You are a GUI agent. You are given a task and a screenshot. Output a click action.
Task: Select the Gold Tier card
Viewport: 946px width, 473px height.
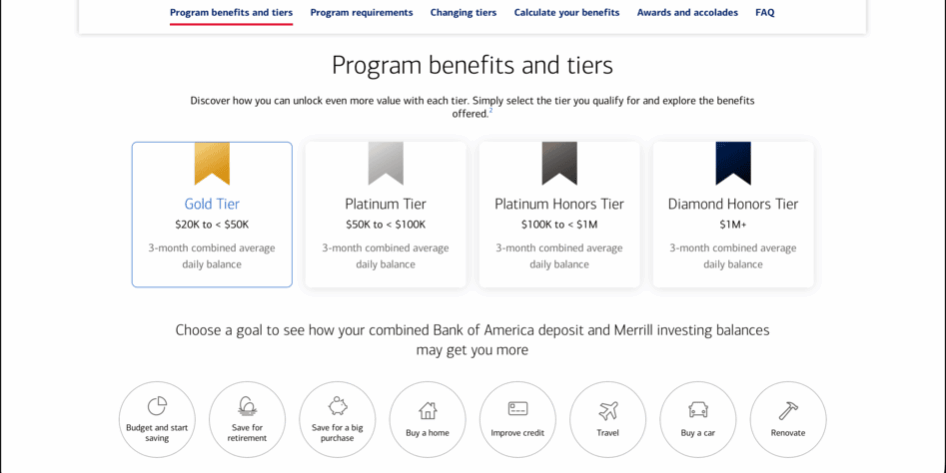(x=212, y=215)
